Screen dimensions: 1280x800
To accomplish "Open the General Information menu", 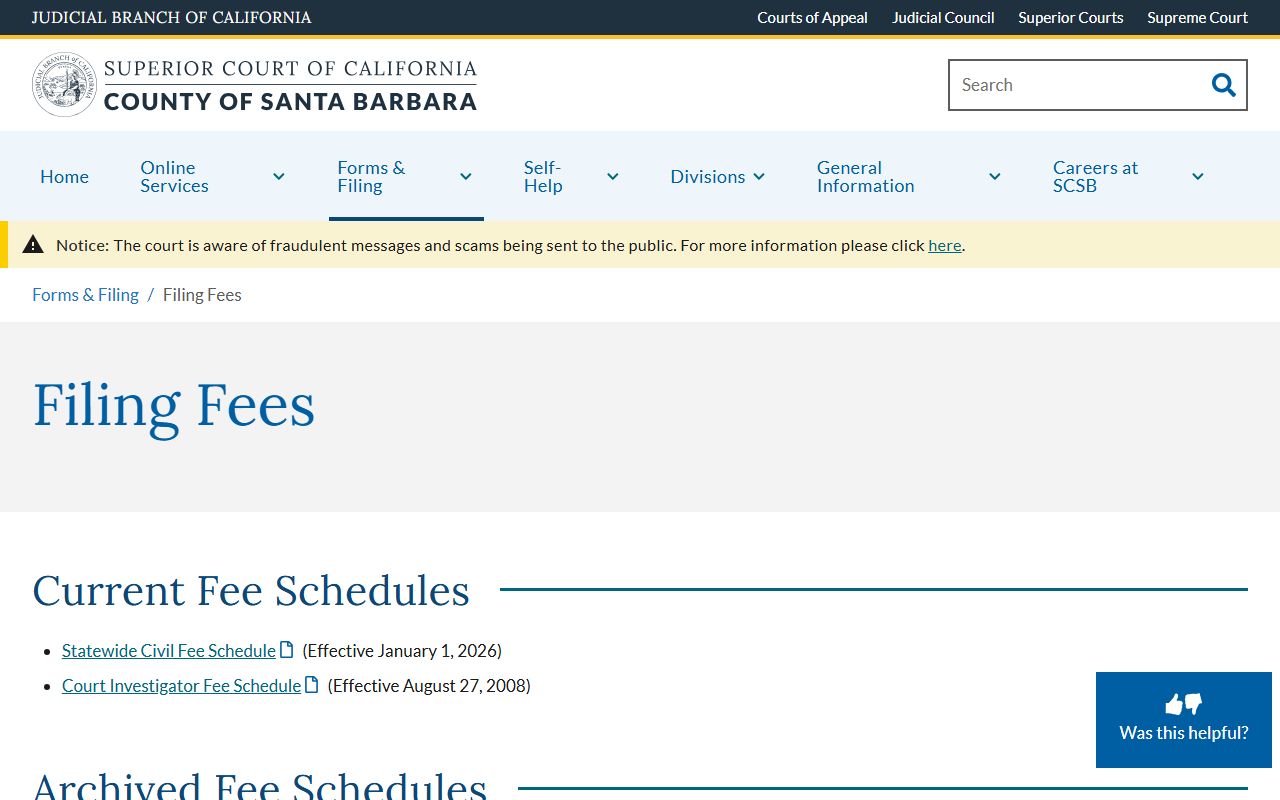I will pyautogui.click(x=866, y=177).
